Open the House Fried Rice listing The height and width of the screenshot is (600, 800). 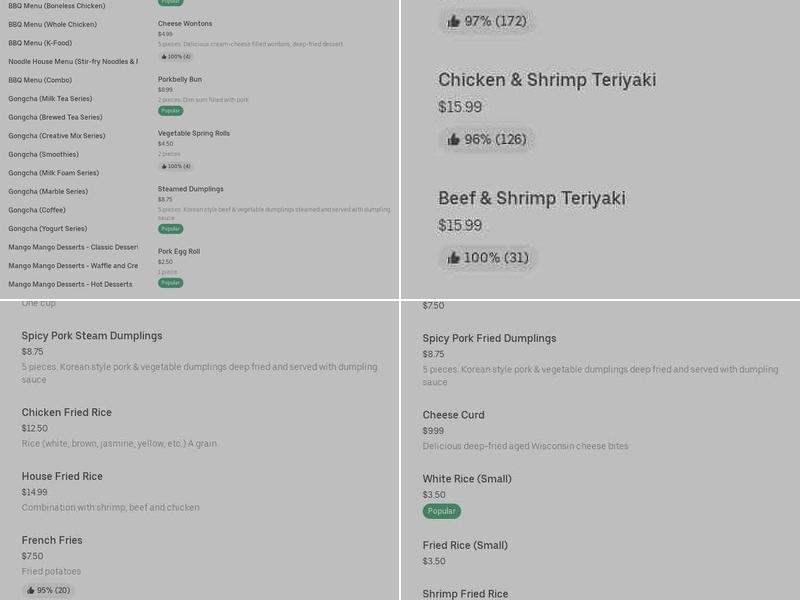[63, 476]
